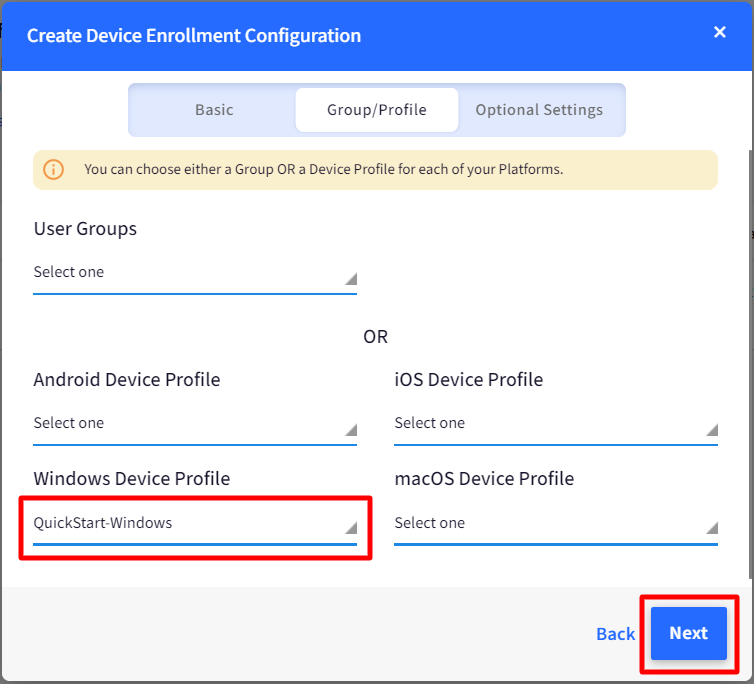This screenshot has width=754, height=684.
Task: Click the info icon in the yellow banner
Action: pos(54,169)
